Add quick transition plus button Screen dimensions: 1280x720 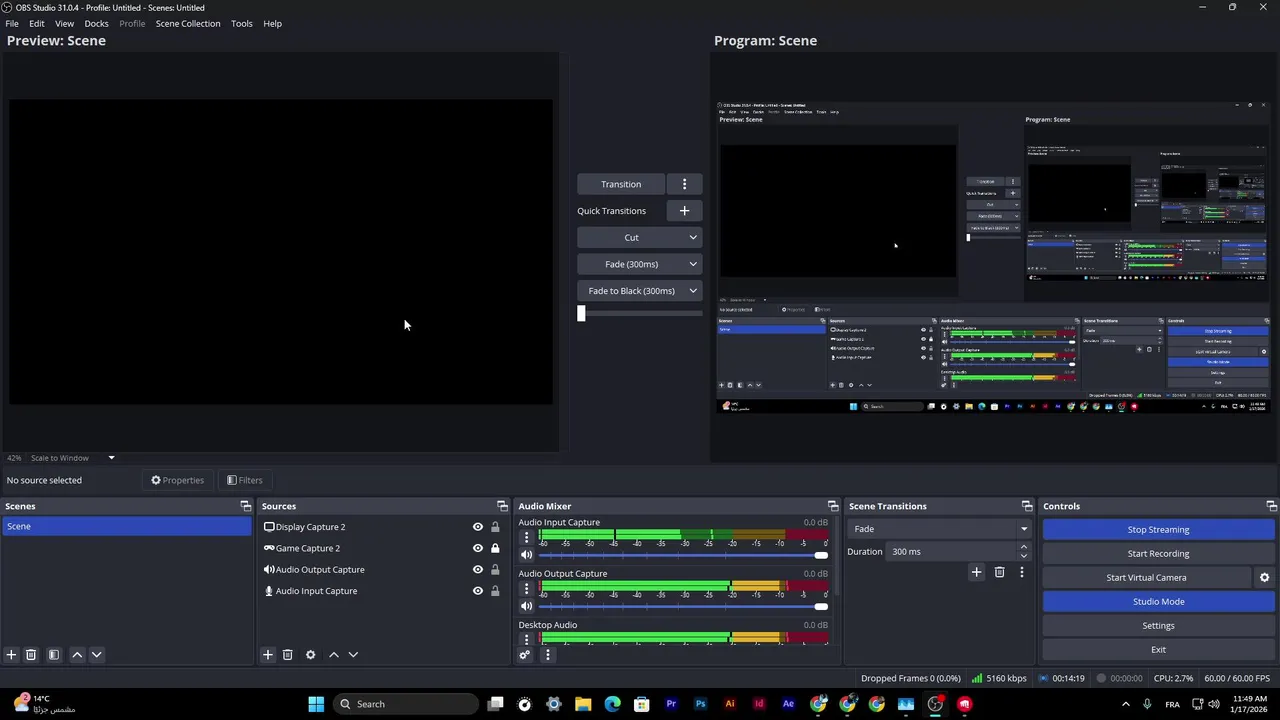tap(684, 211)
